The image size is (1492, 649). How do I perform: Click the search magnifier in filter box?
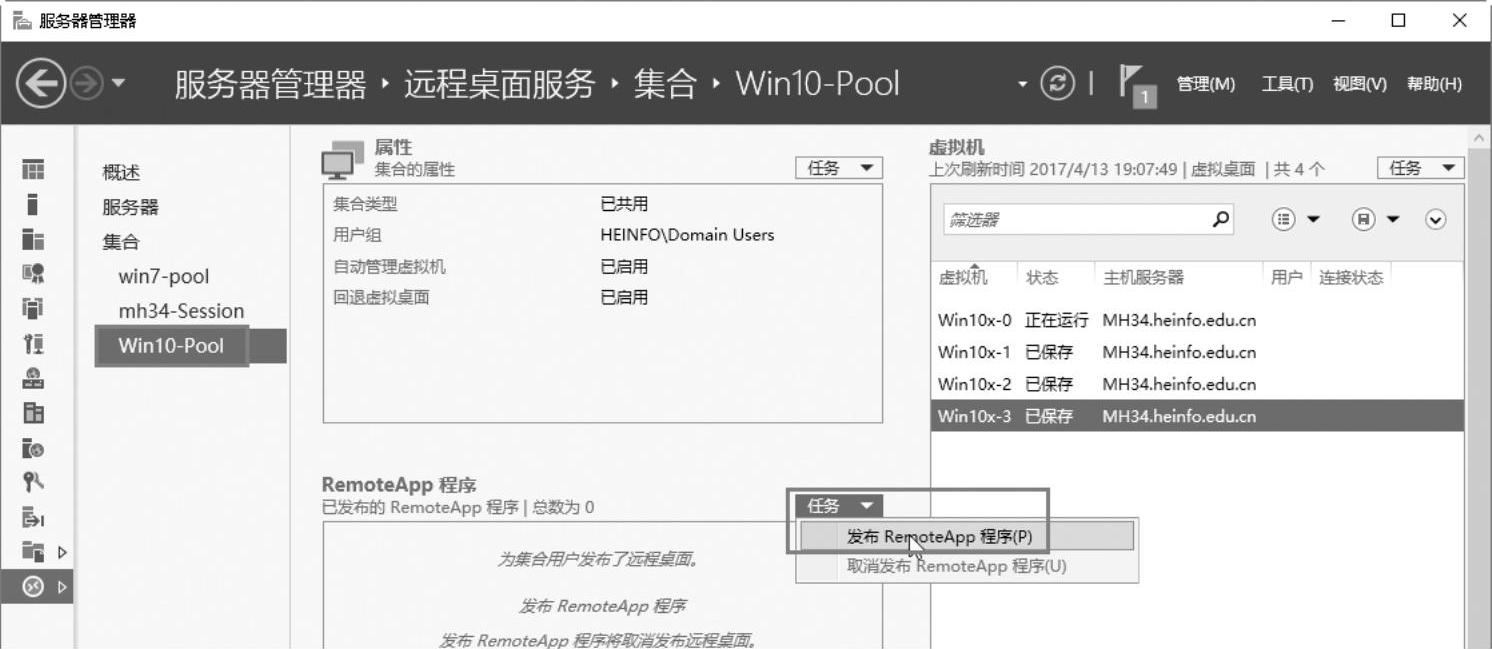[x=1220, y=219]
